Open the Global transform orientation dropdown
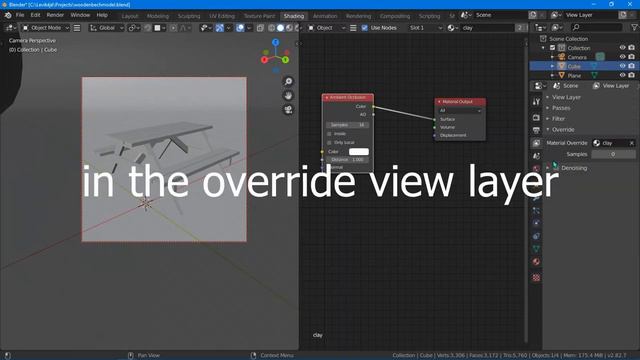The width and height of the screenshot is (640, 360). tap(107, 28)
